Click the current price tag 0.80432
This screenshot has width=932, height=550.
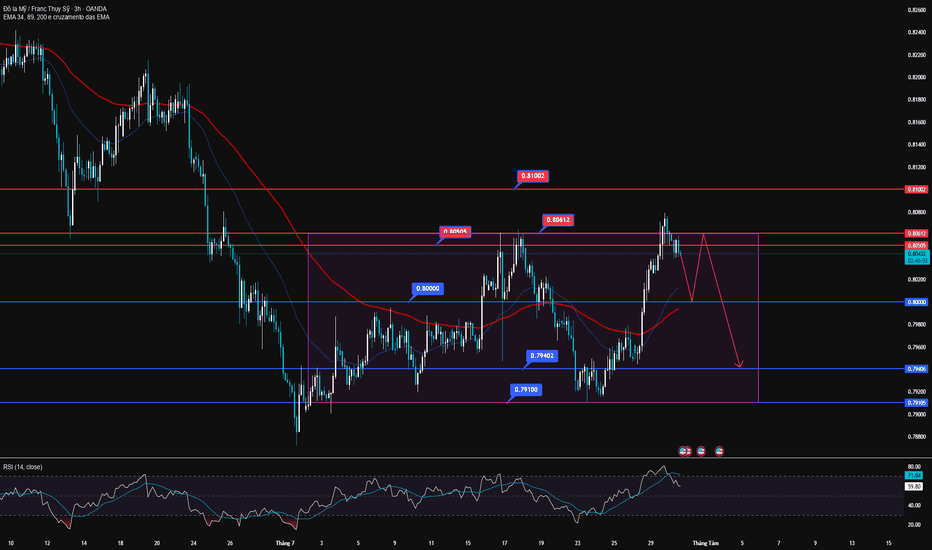(915, 254)
